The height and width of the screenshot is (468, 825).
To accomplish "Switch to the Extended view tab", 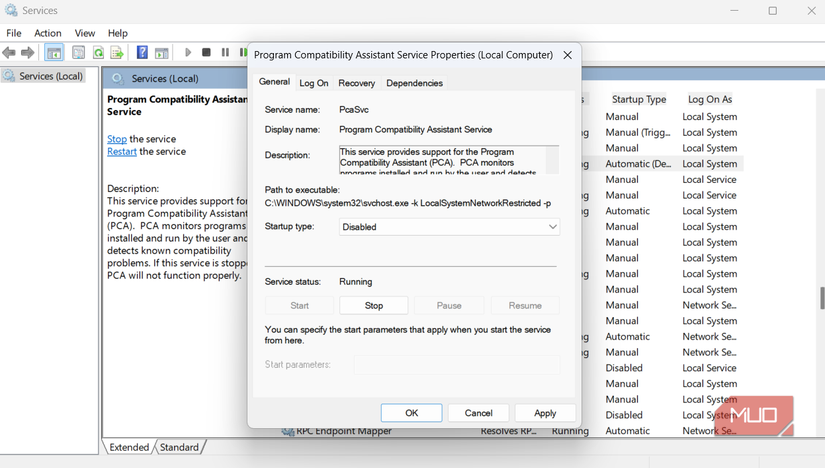I will (129, 447).
